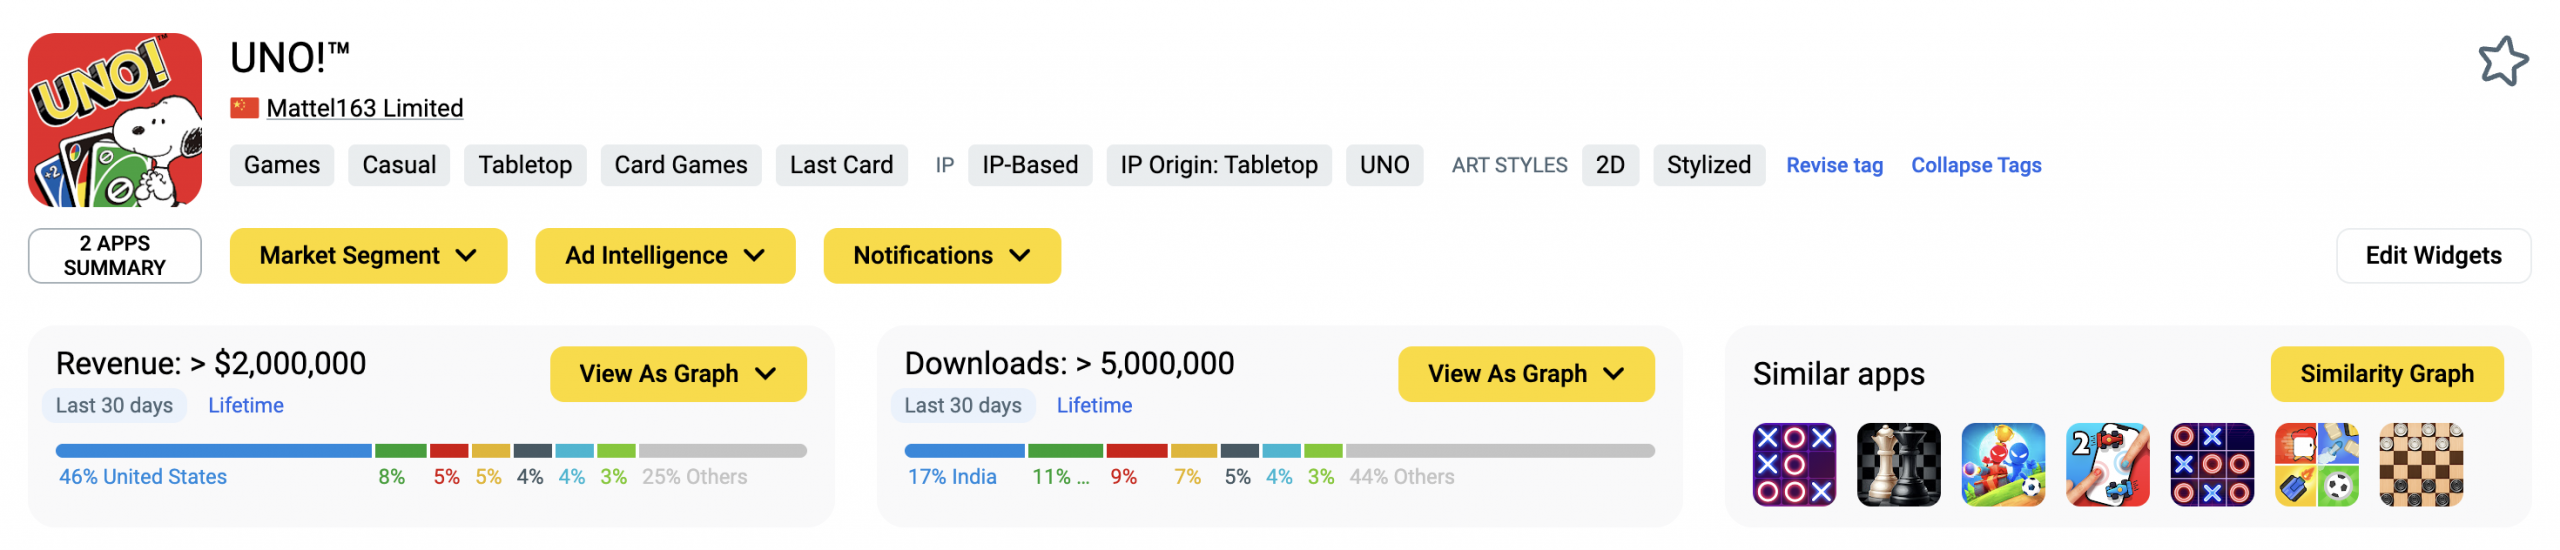The width and height of the screenshot is (2560, 550).
Task: Open the four-tile mini games app icon
Action: click(2316, 465)
